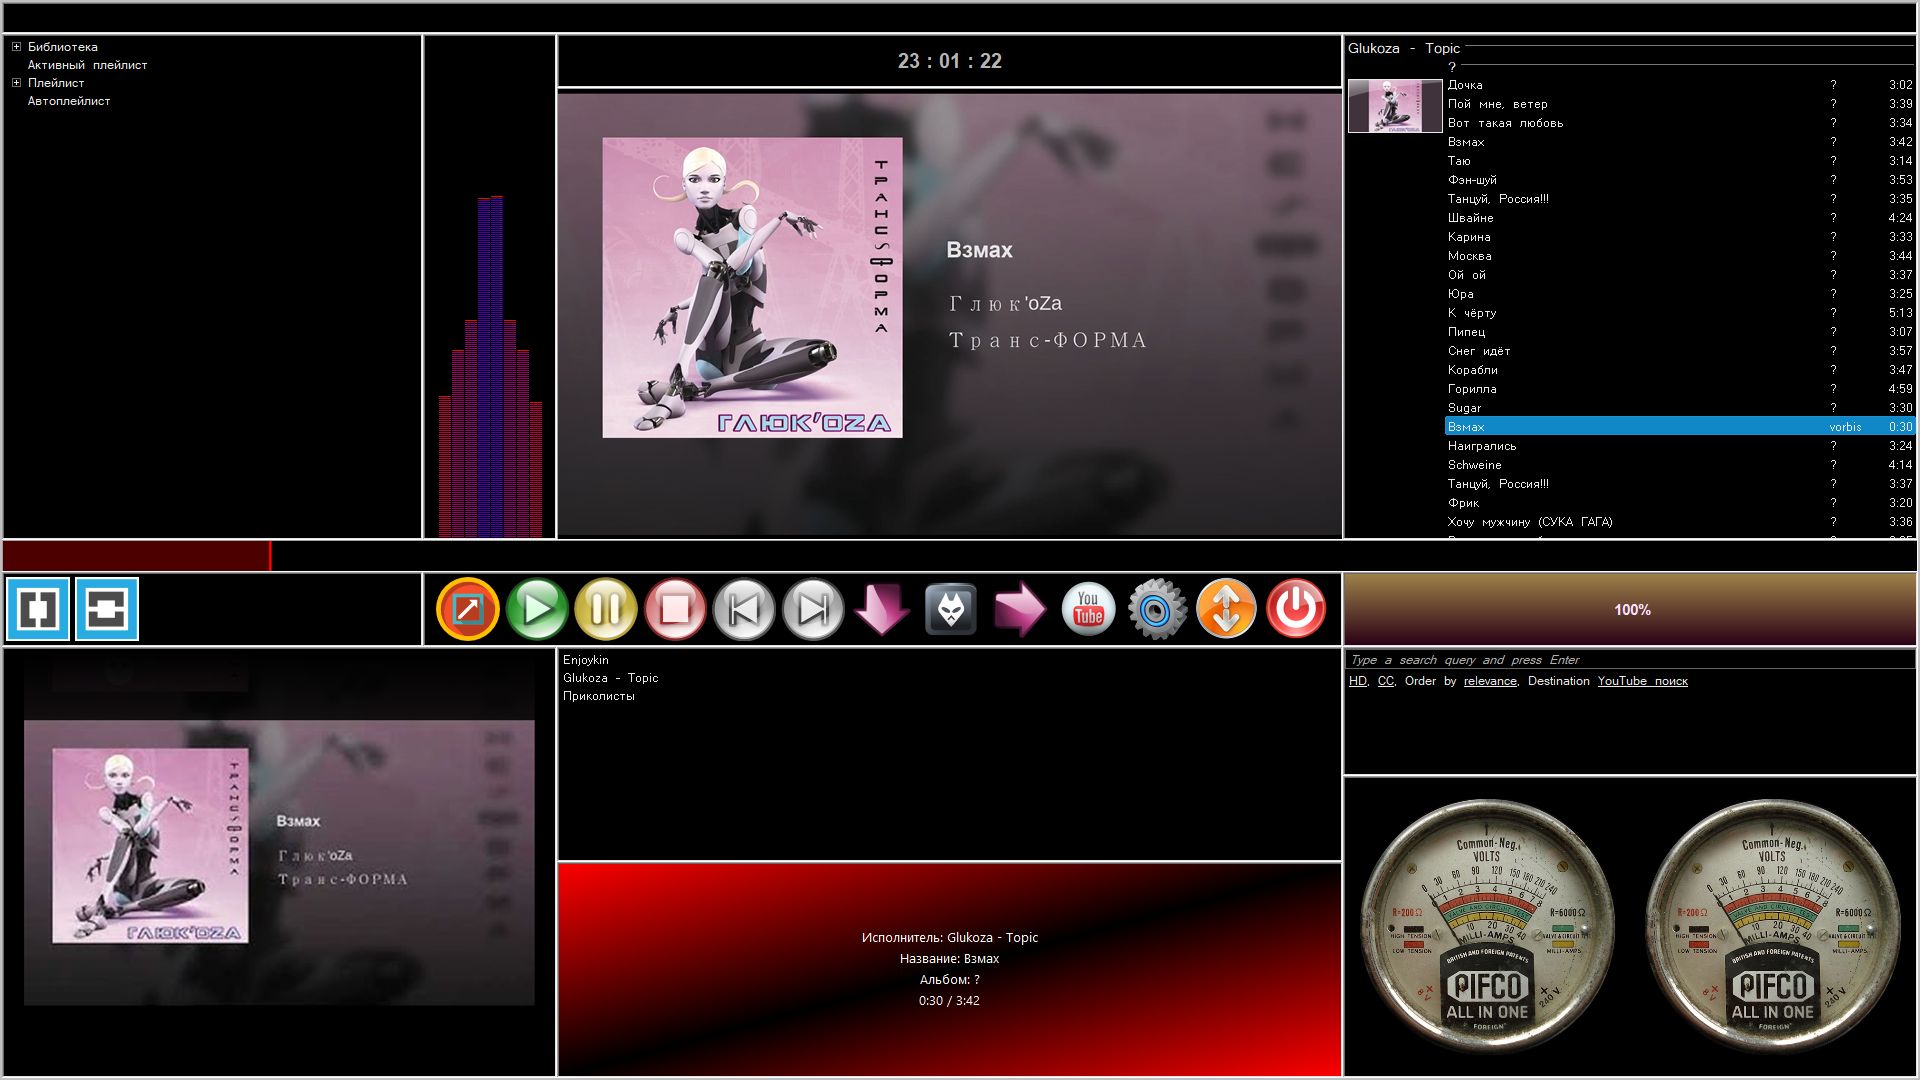Select Автоплейлист in the left tree
The width and height of the screenshot is (1920, 1080).
[69, 101]
